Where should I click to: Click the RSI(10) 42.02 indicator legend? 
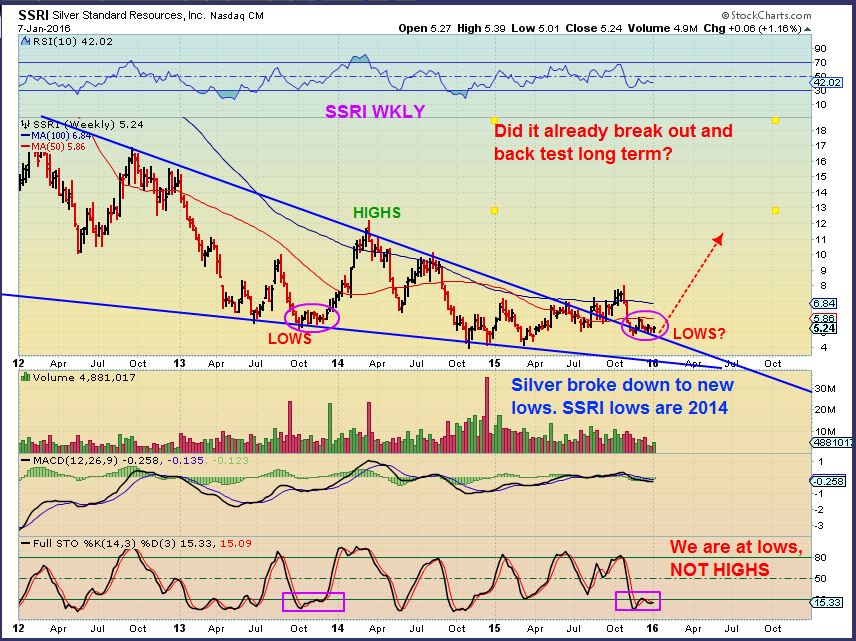coord(73,41)
